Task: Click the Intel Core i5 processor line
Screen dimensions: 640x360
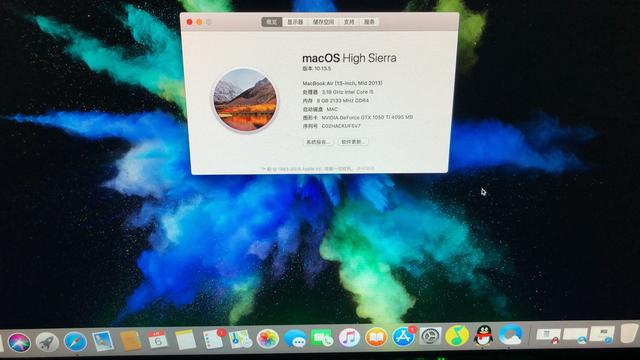Action: pos(338,92)
